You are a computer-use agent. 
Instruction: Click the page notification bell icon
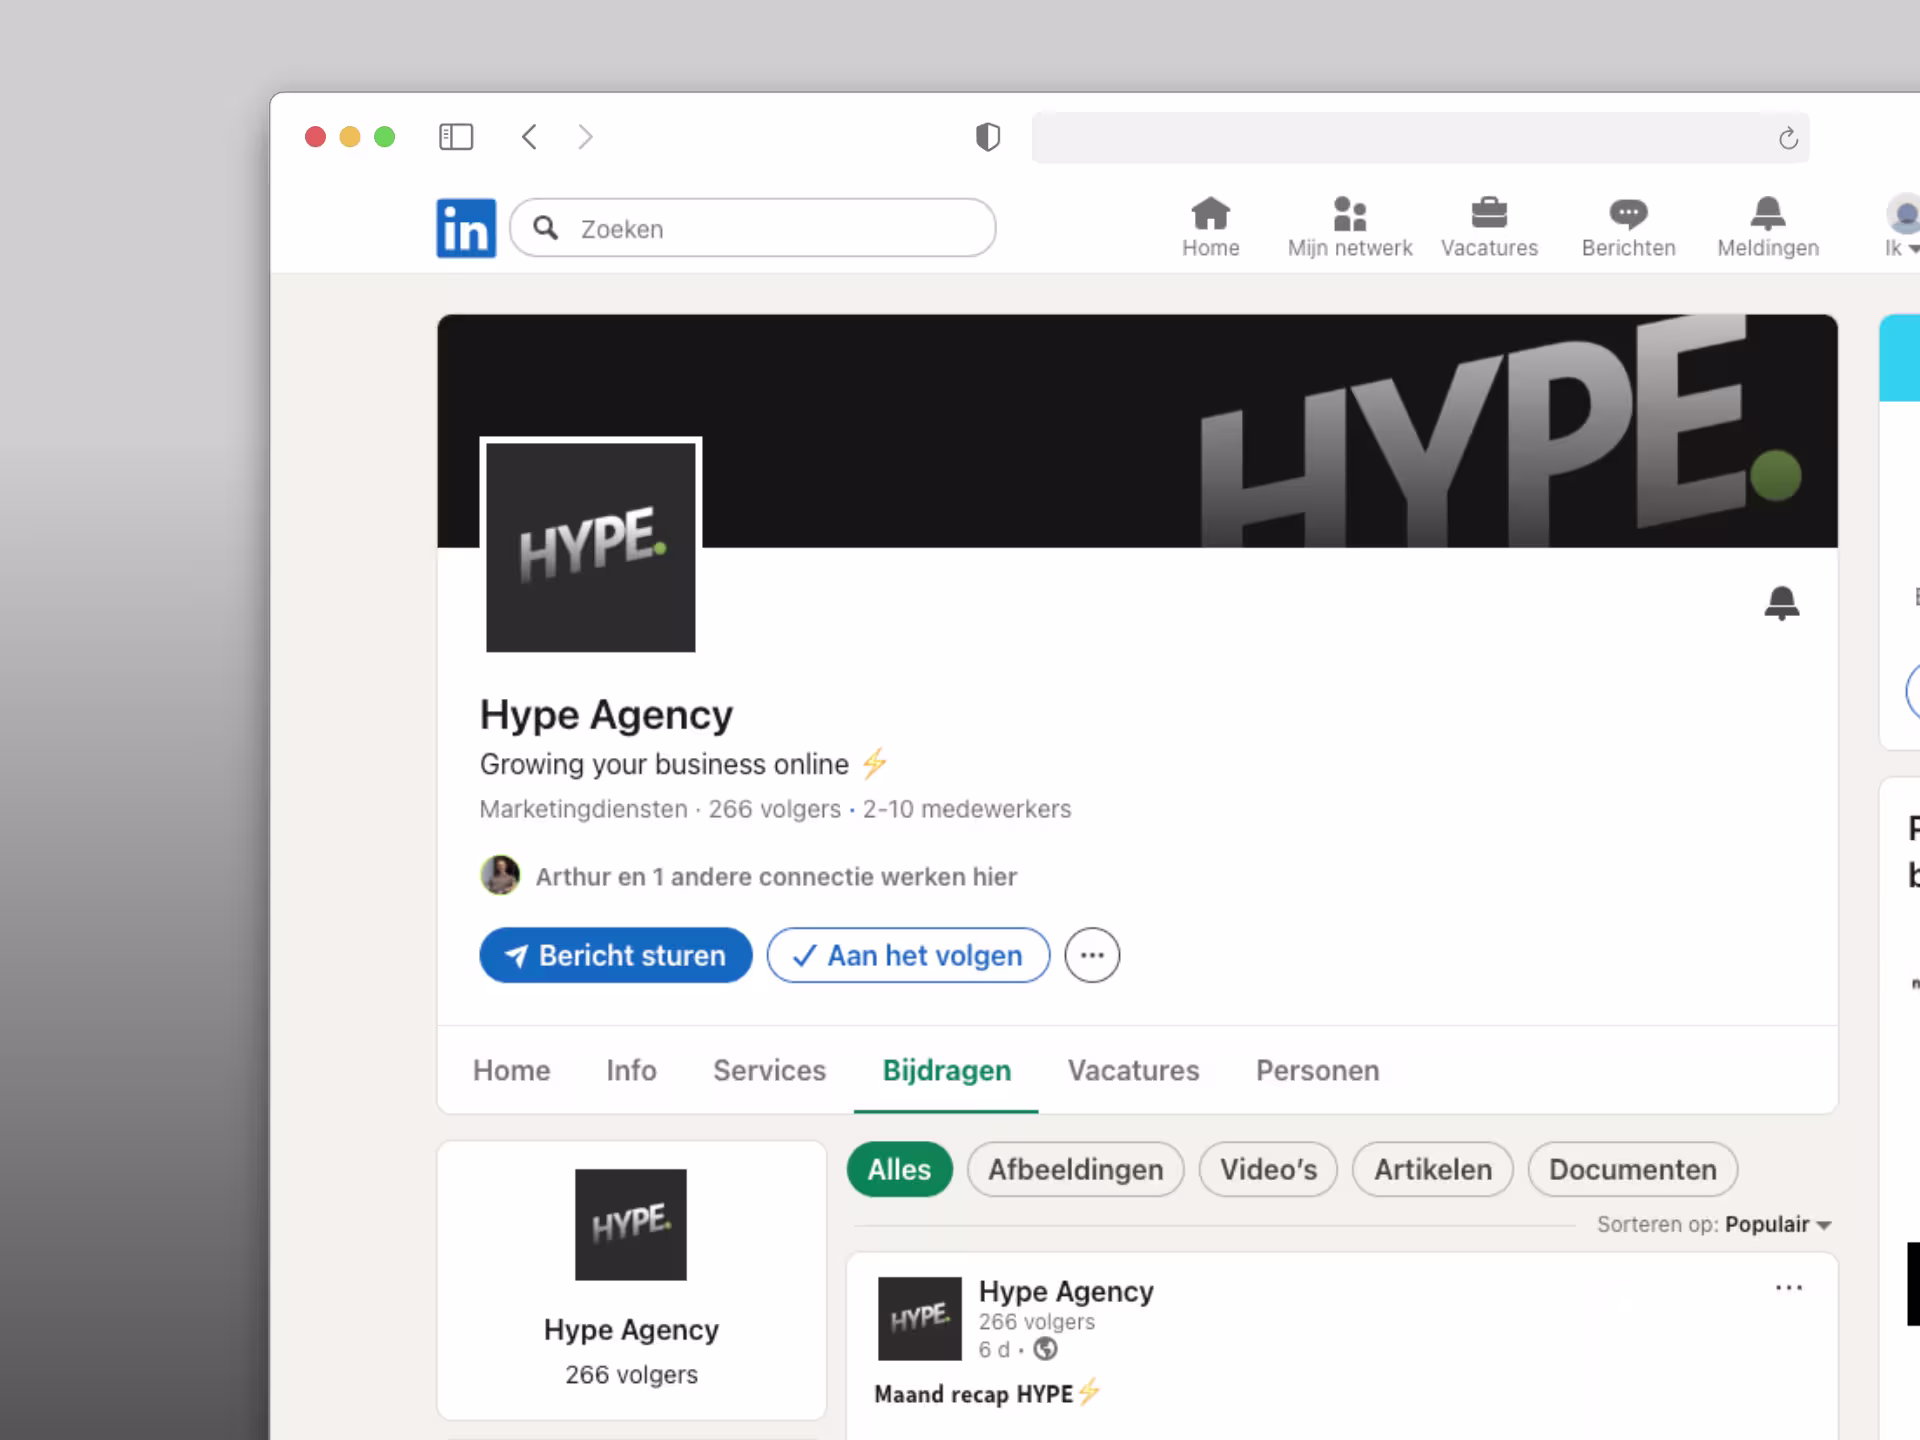pyautogui.click(x=1781, y=603)
